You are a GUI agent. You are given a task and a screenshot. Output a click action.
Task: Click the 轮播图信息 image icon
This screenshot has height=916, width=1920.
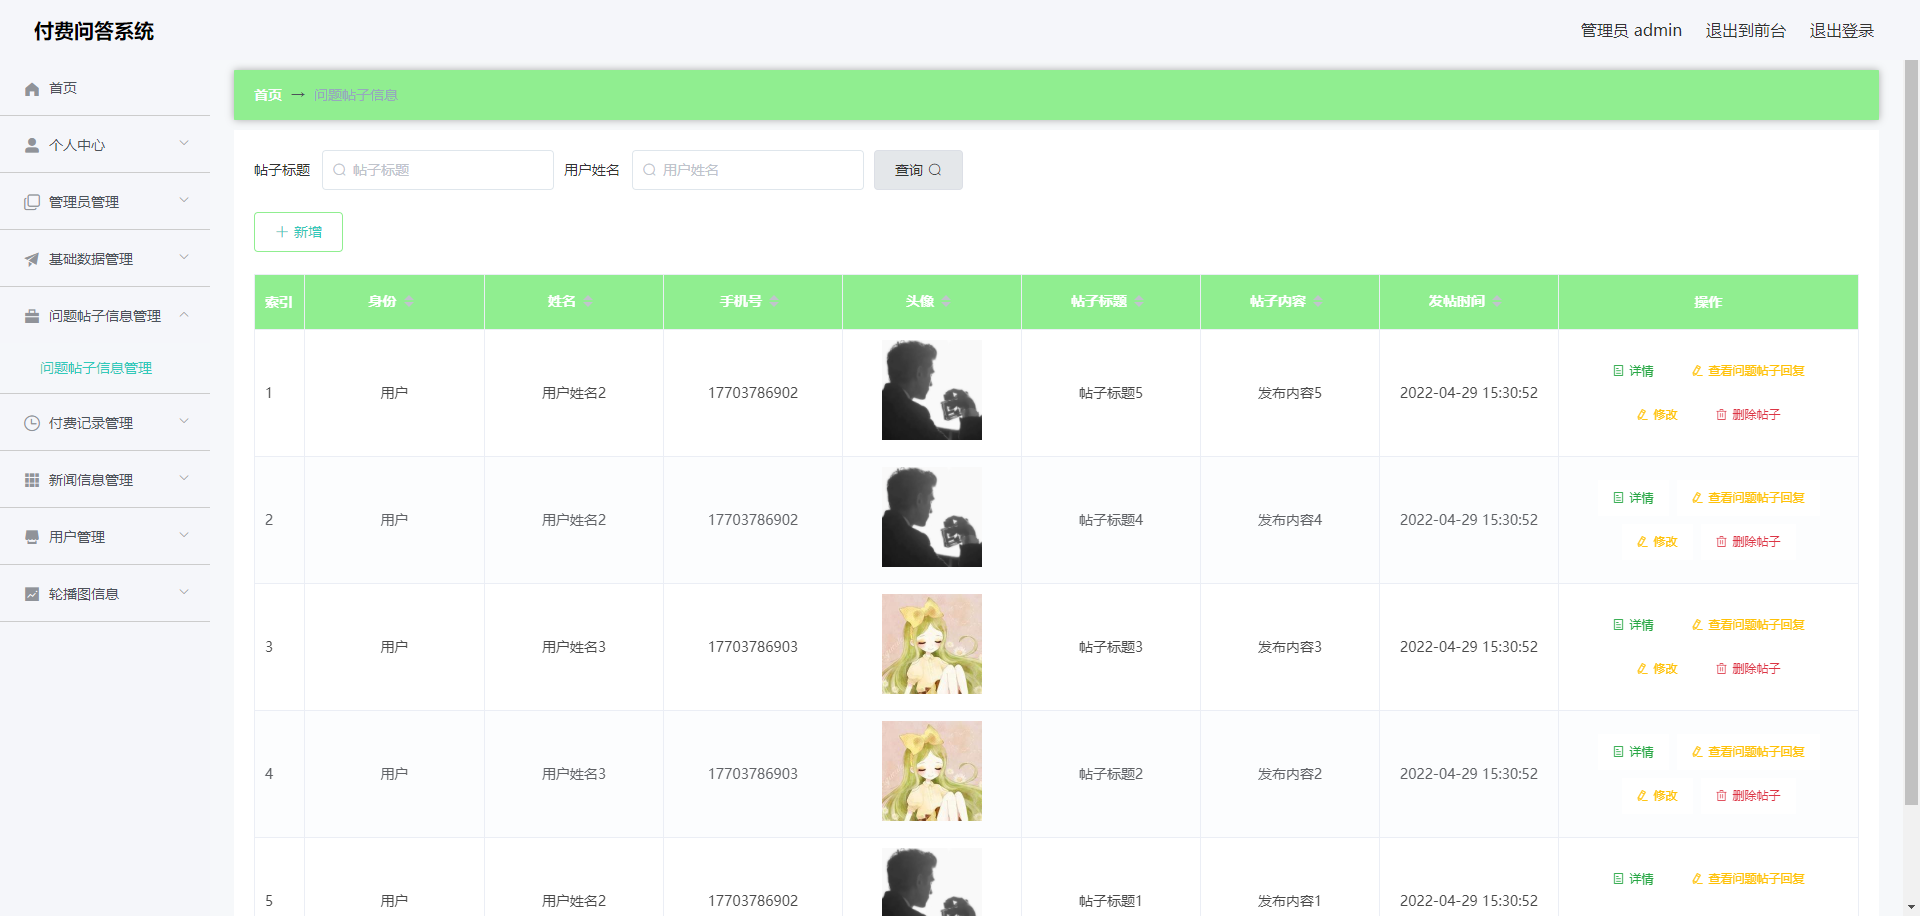(31, 593)
